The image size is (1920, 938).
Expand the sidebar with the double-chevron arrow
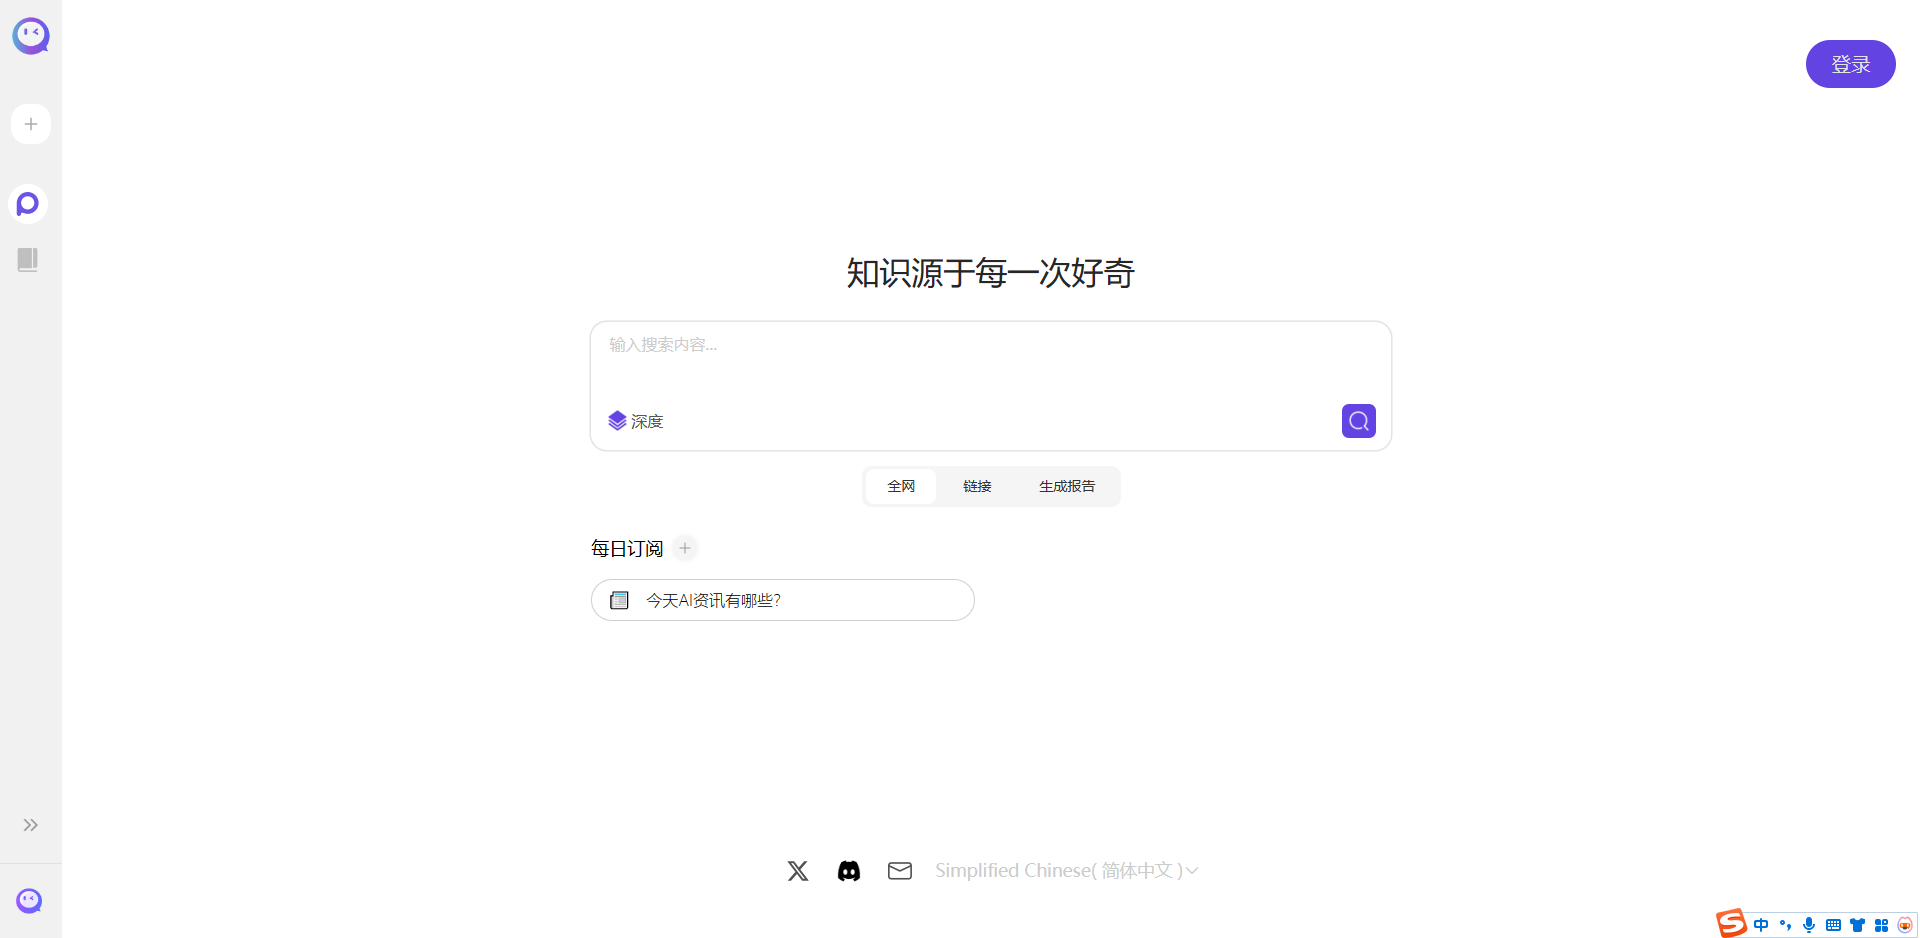point(31,825)
